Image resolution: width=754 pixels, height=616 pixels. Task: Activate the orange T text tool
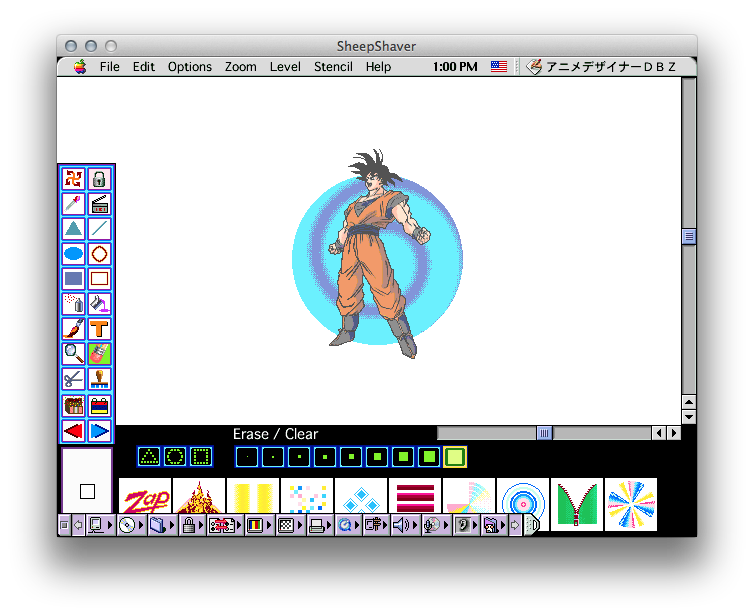(x=99, y=328)
